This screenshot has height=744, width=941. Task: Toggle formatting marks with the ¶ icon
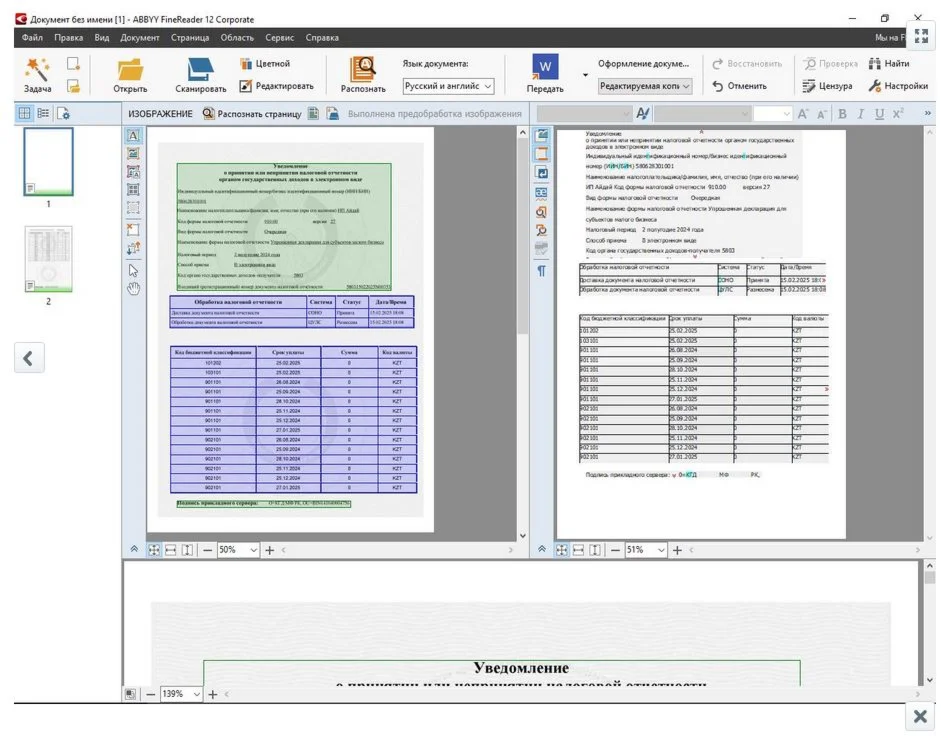[543, 268]
